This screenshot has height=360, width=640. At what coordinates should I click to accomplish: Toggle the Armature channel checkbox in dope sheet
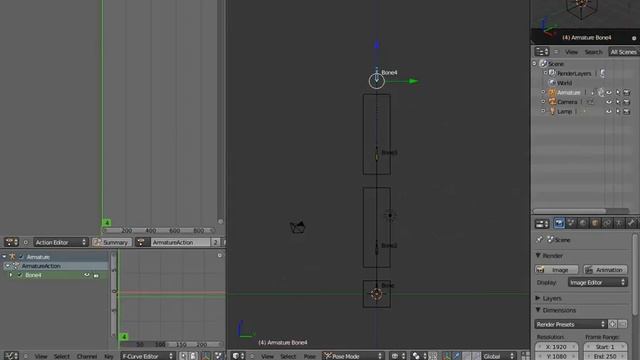21,257
